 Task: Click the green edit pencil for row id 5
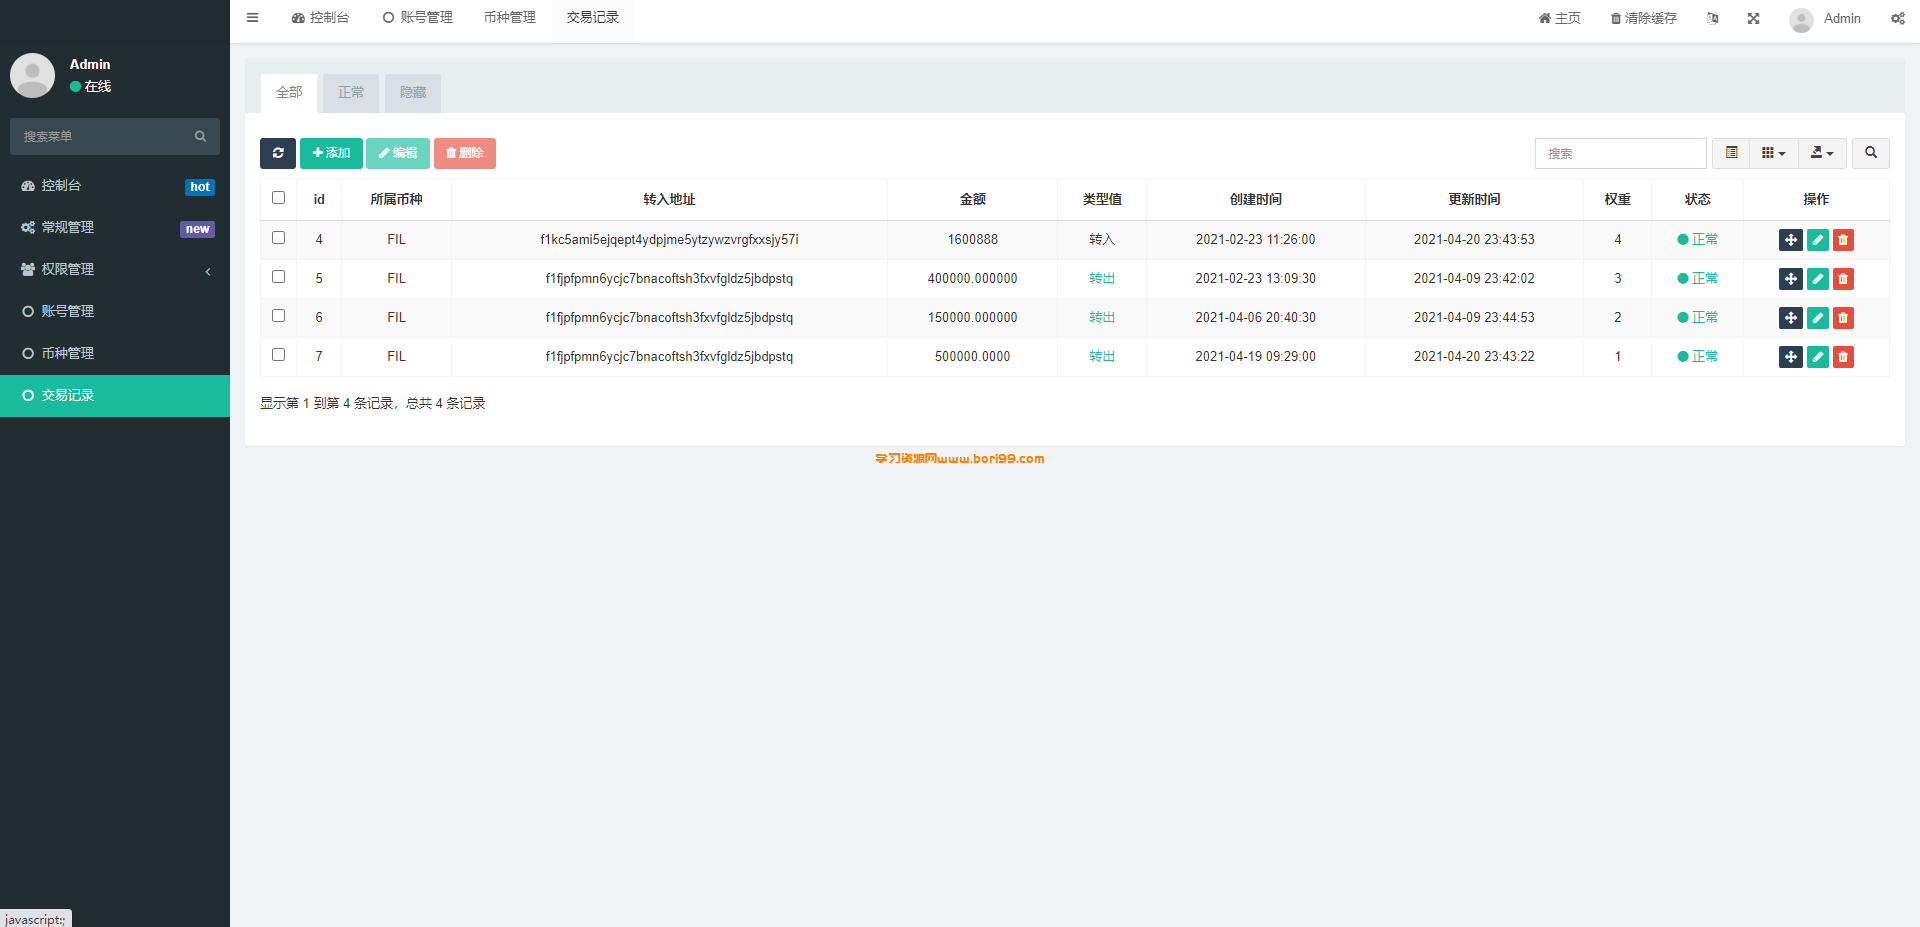tap(1818, 279)
